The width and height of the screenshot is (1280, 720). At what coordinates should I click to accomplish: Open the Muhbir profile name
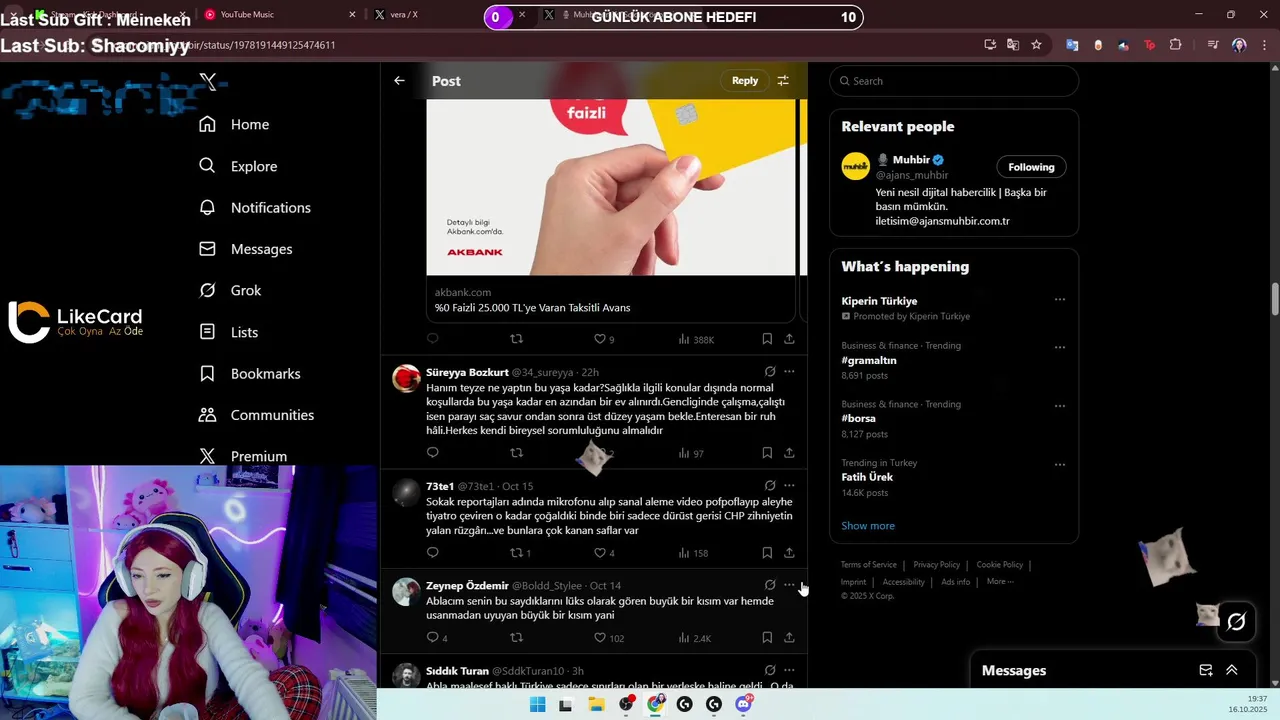pyautogui.click(x=911, y=160)
